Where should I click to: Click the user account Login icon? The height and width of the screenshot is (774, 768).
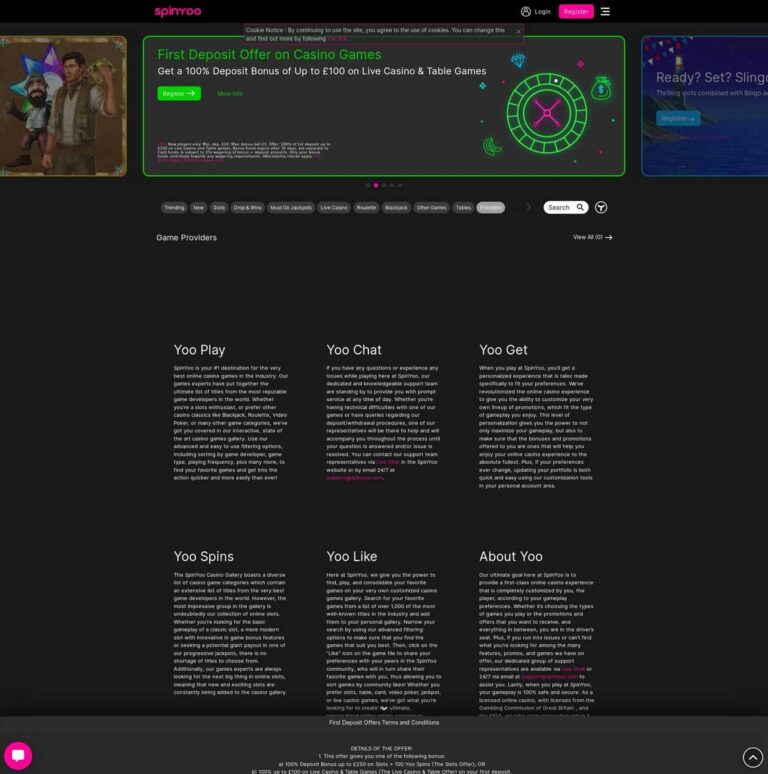[526, 11]
